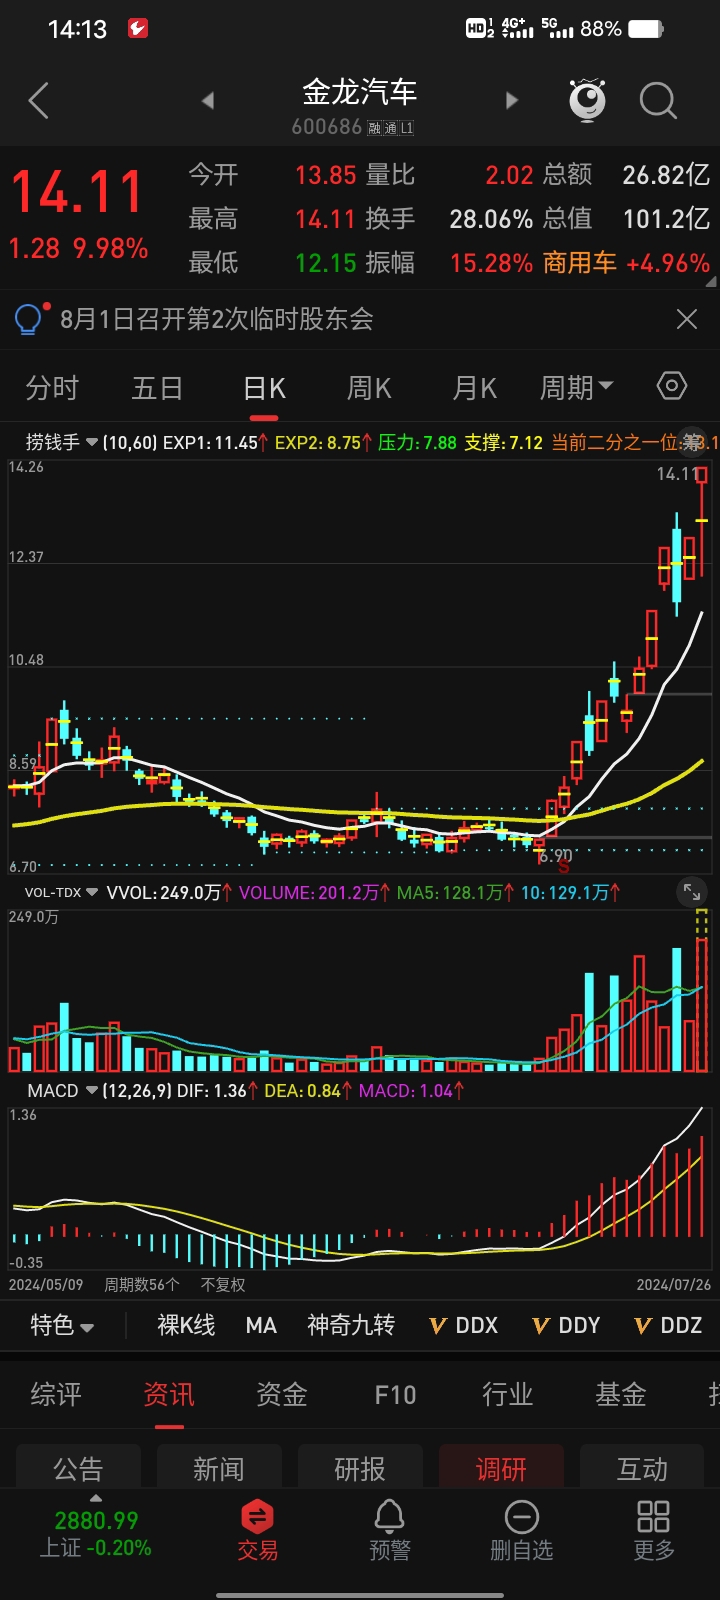Open DDZ VIP indicator
720x1600 pixels.
[668, 1325]
